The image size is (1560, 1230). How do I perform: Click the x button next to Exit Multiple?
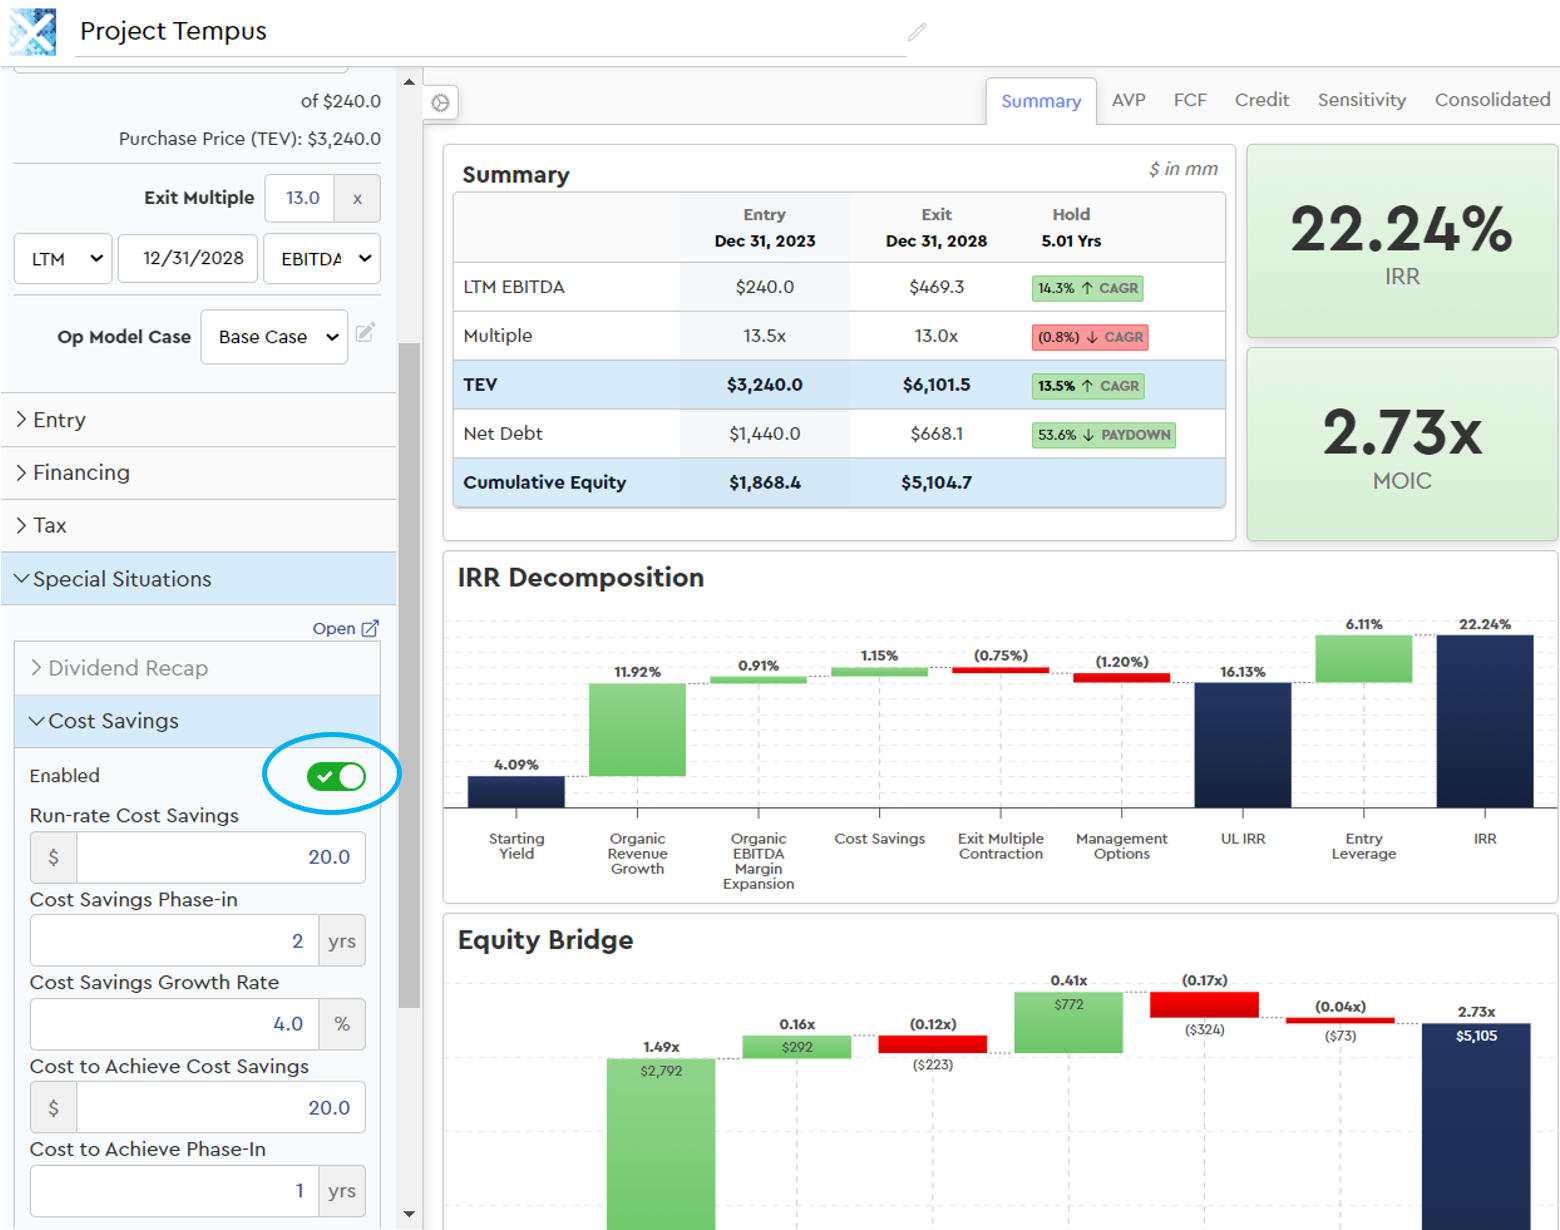[357, 198]
